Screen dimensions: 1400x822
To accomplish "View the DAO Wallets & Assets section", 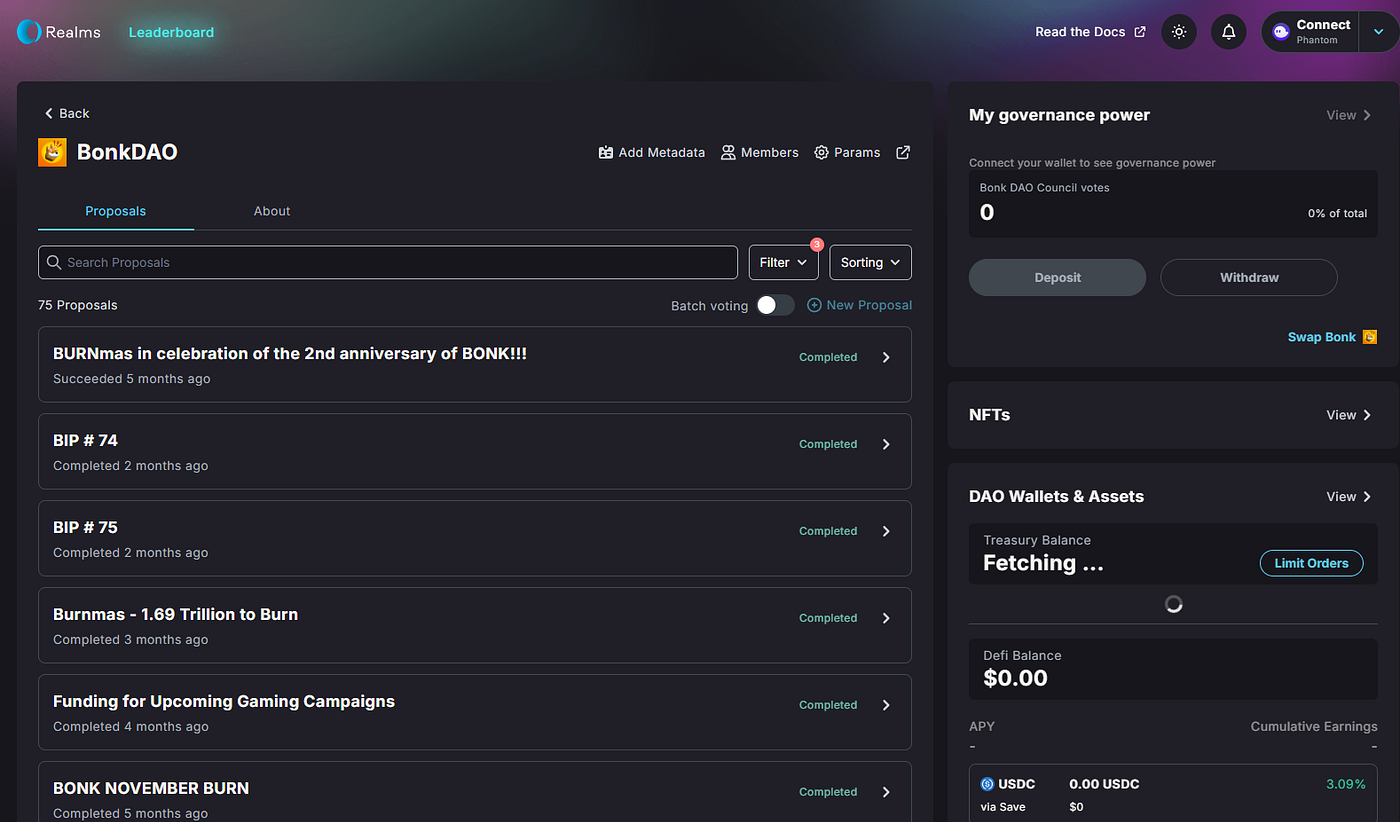I will [x=1348, y=496].
